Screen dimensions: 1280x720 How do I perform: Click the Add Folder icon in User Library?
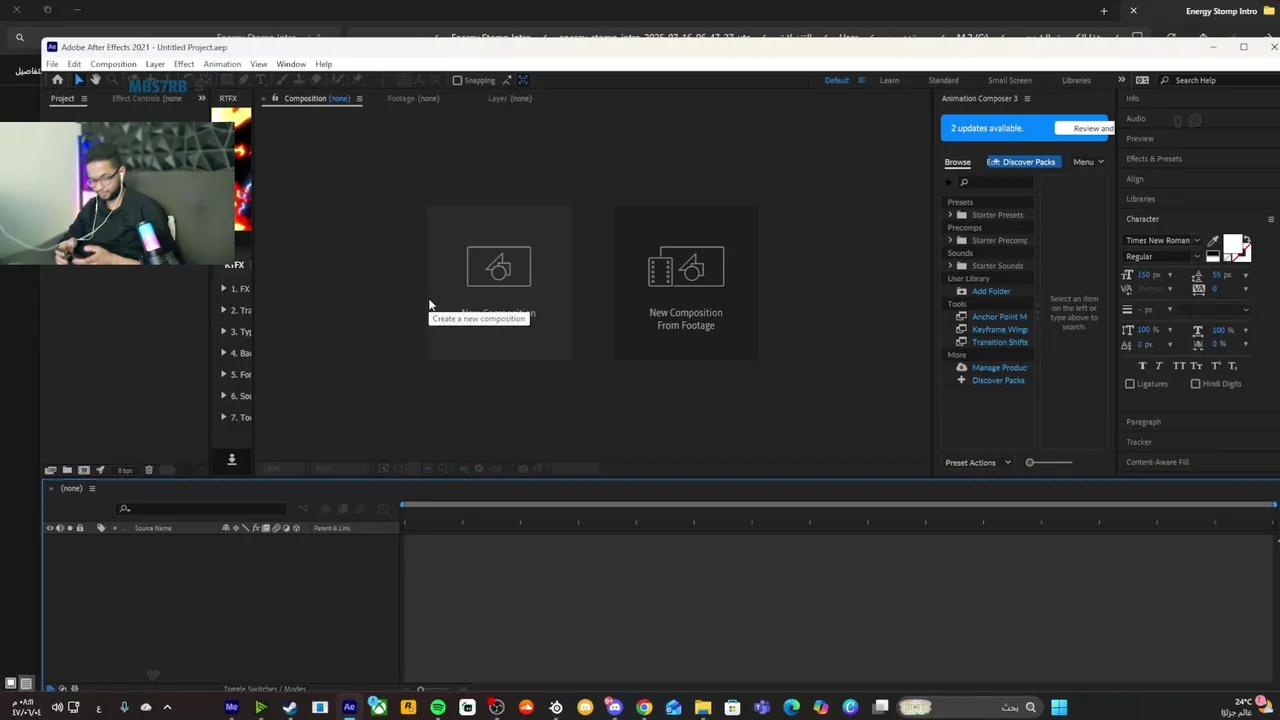point(962,291)
